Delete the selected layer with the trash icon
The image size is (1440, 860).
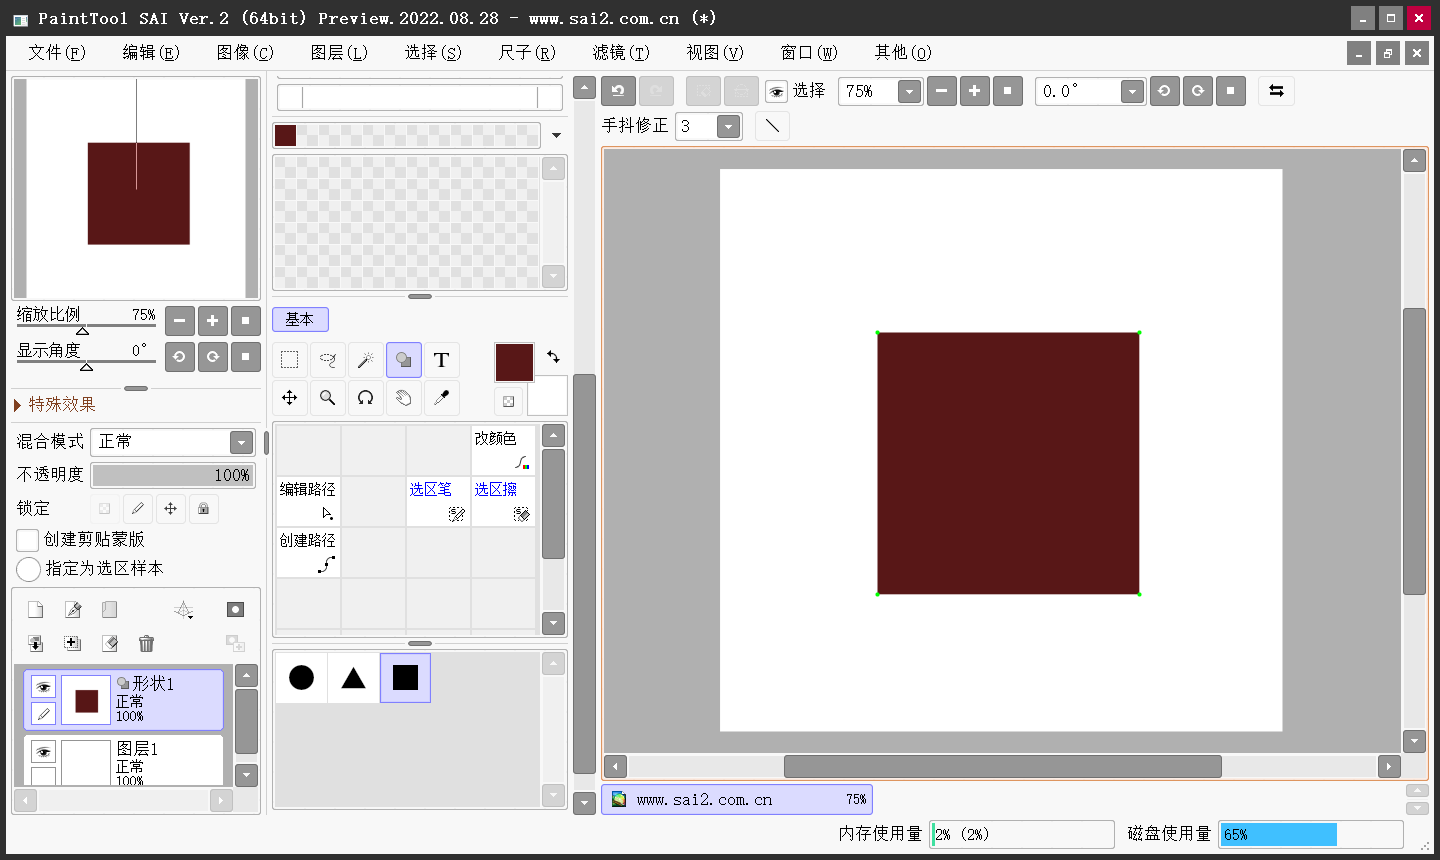click(x=146, y=644)
